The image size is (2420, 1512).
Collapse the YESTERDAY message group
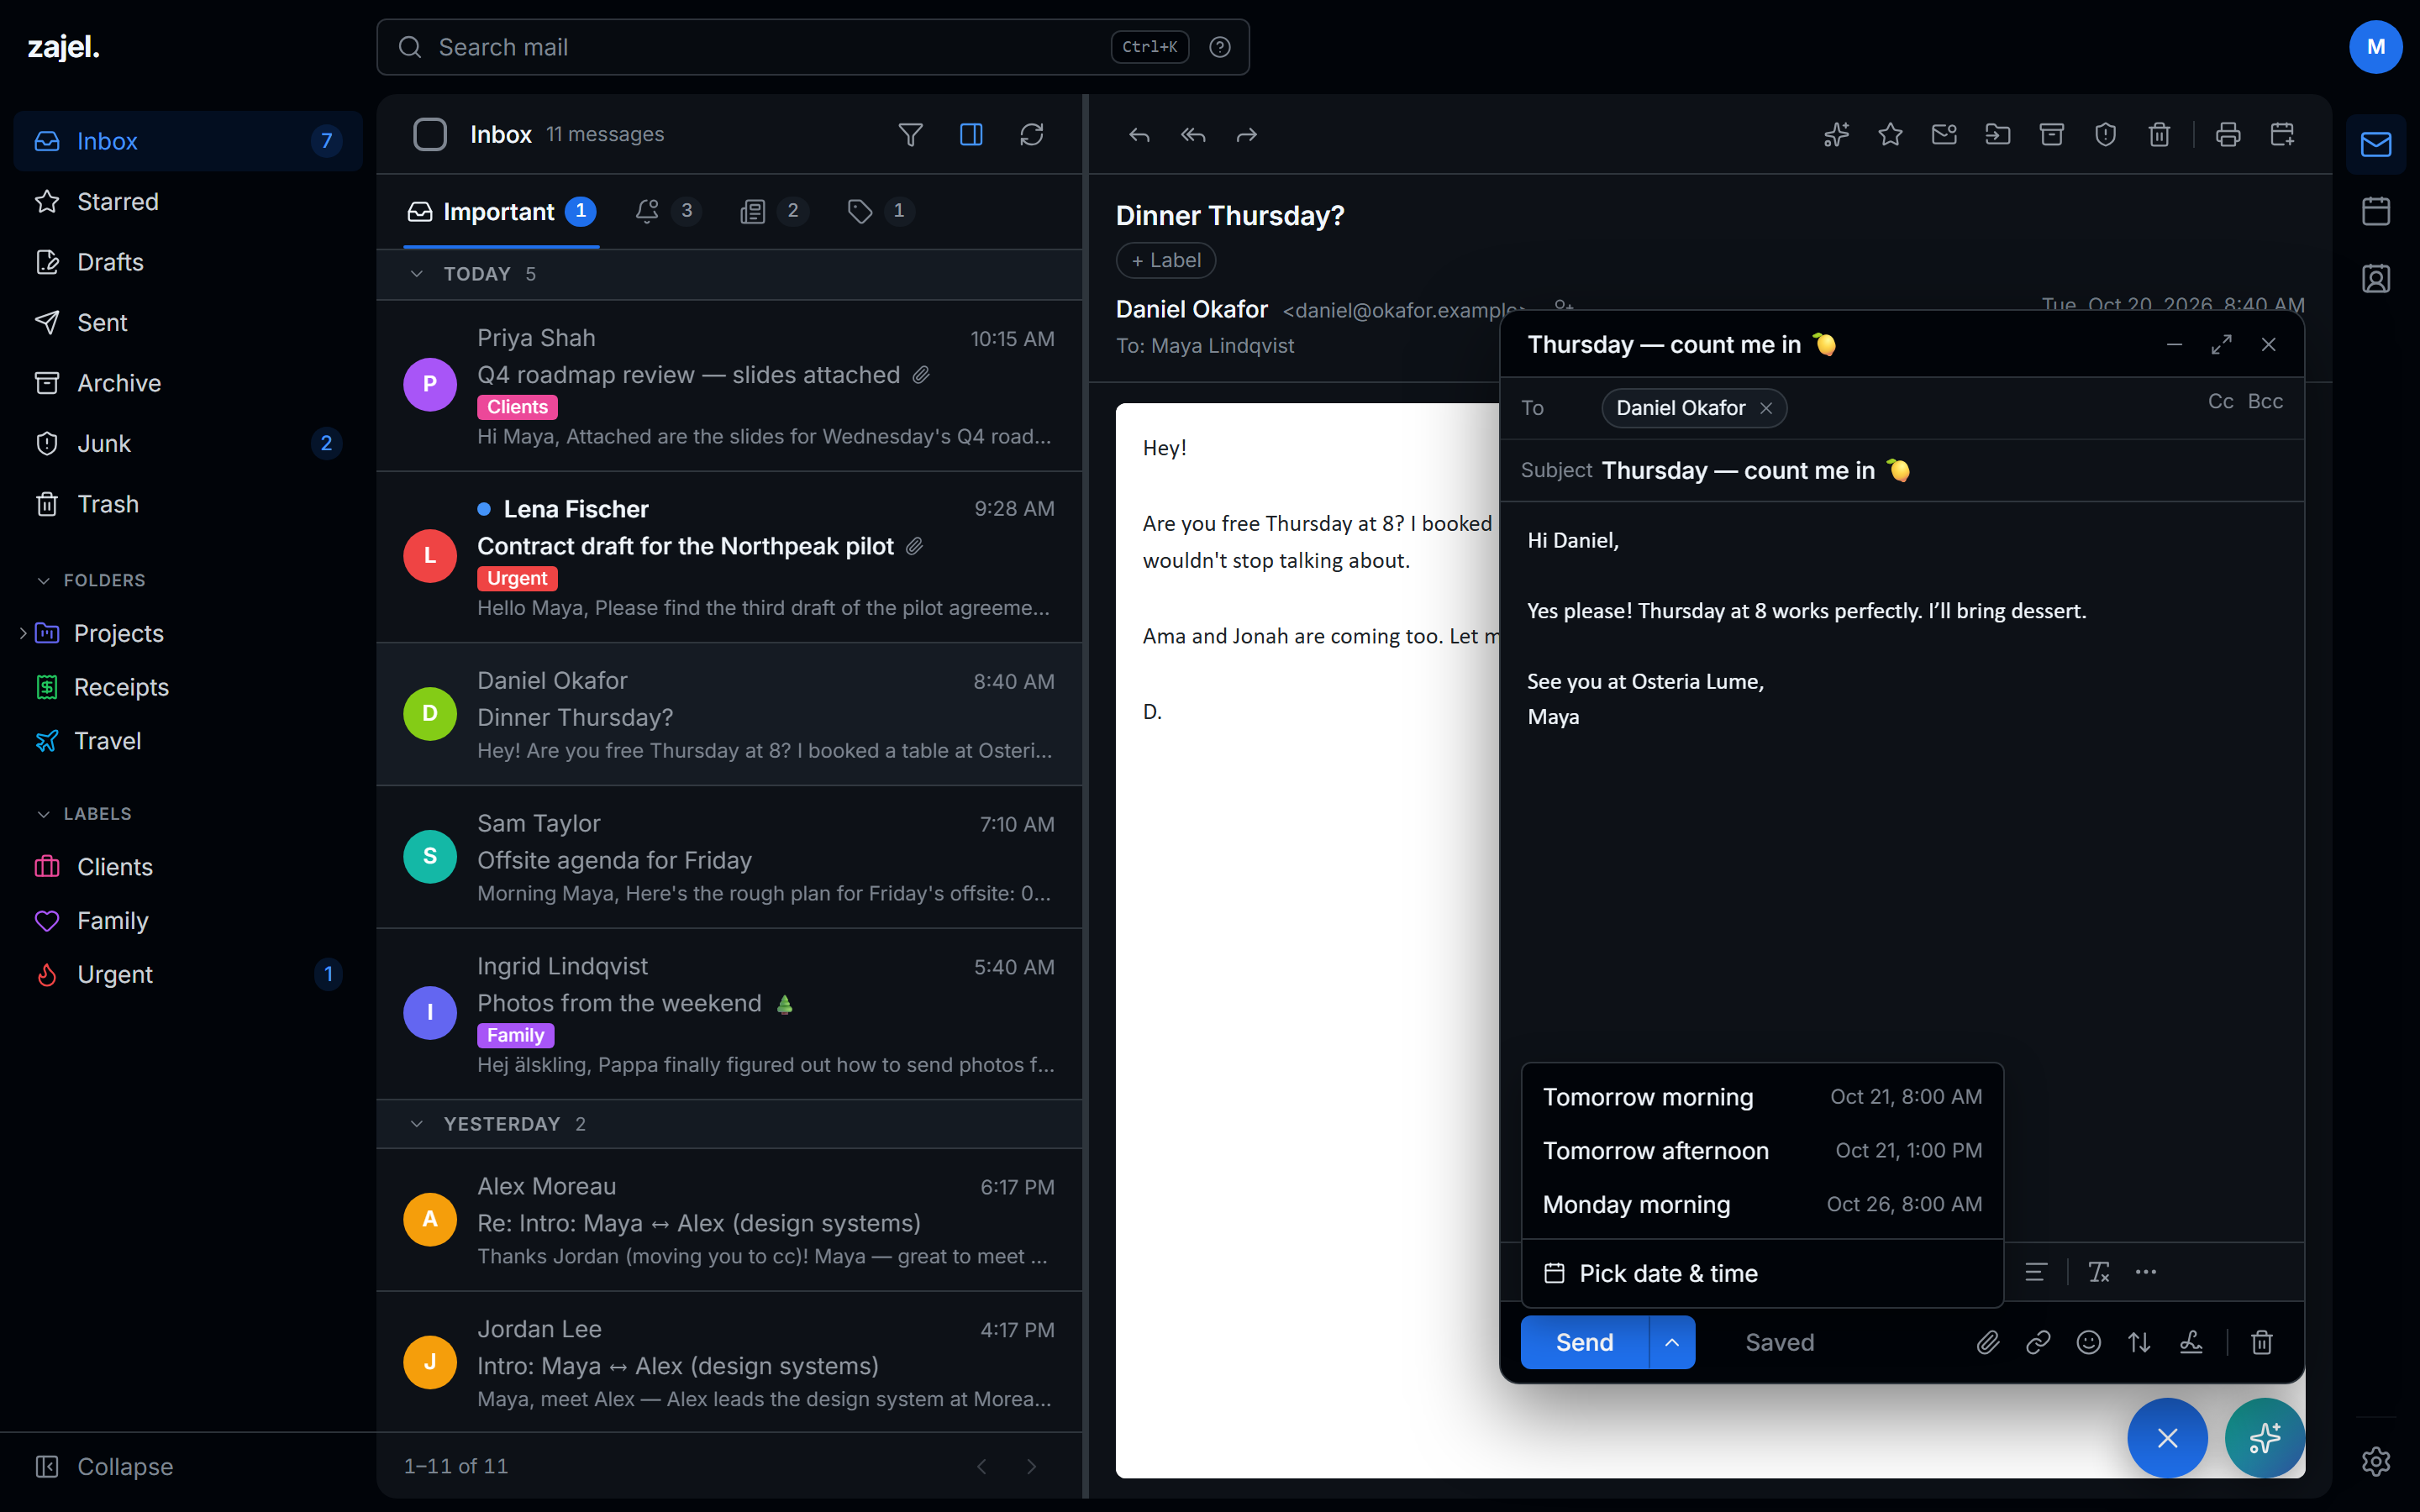click(417, 1124)
